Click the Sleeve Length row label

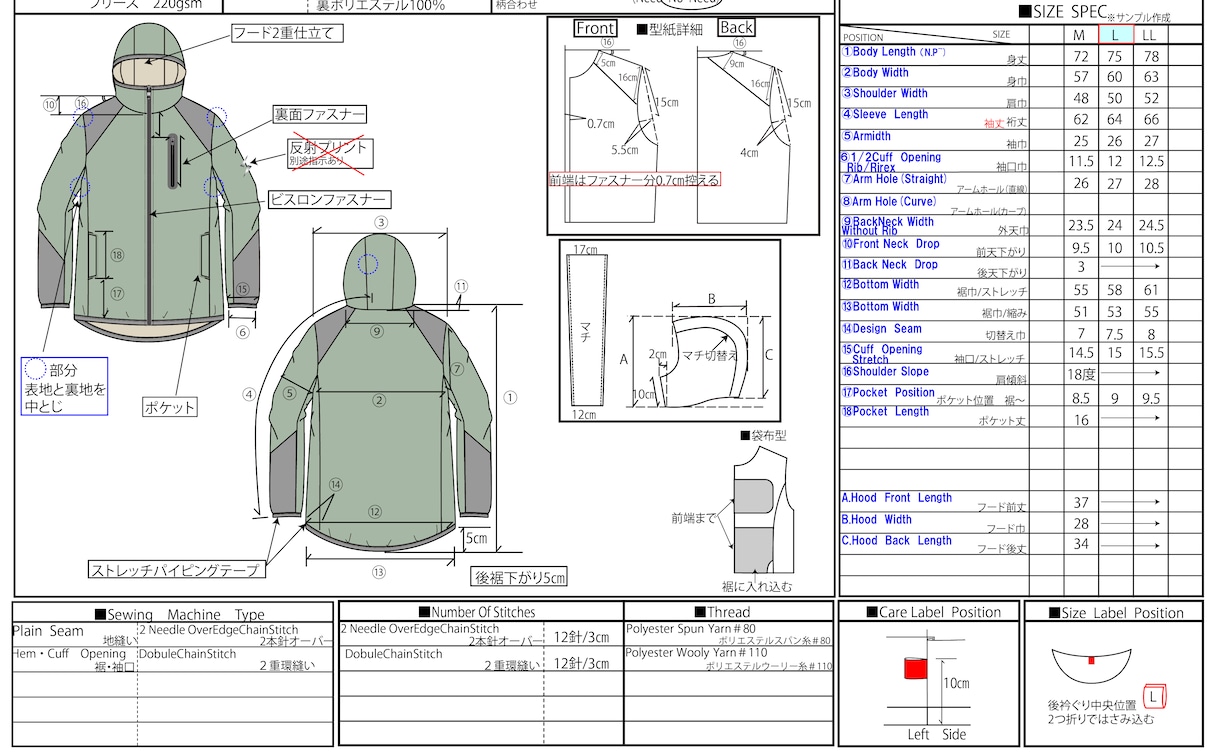click(885, 115)
